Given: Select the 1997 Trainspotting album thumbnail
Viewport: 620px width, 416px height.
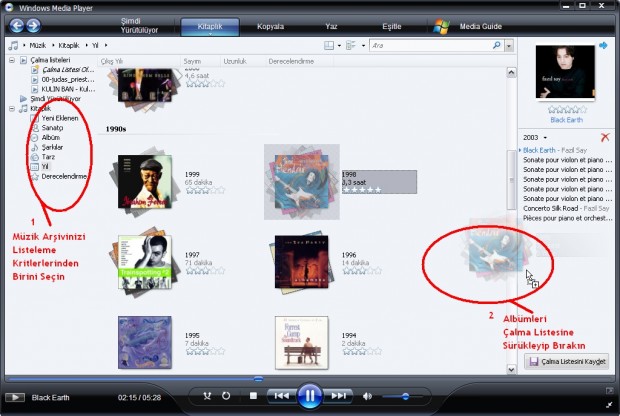Looking at the screenshot, I should (145, 262).
